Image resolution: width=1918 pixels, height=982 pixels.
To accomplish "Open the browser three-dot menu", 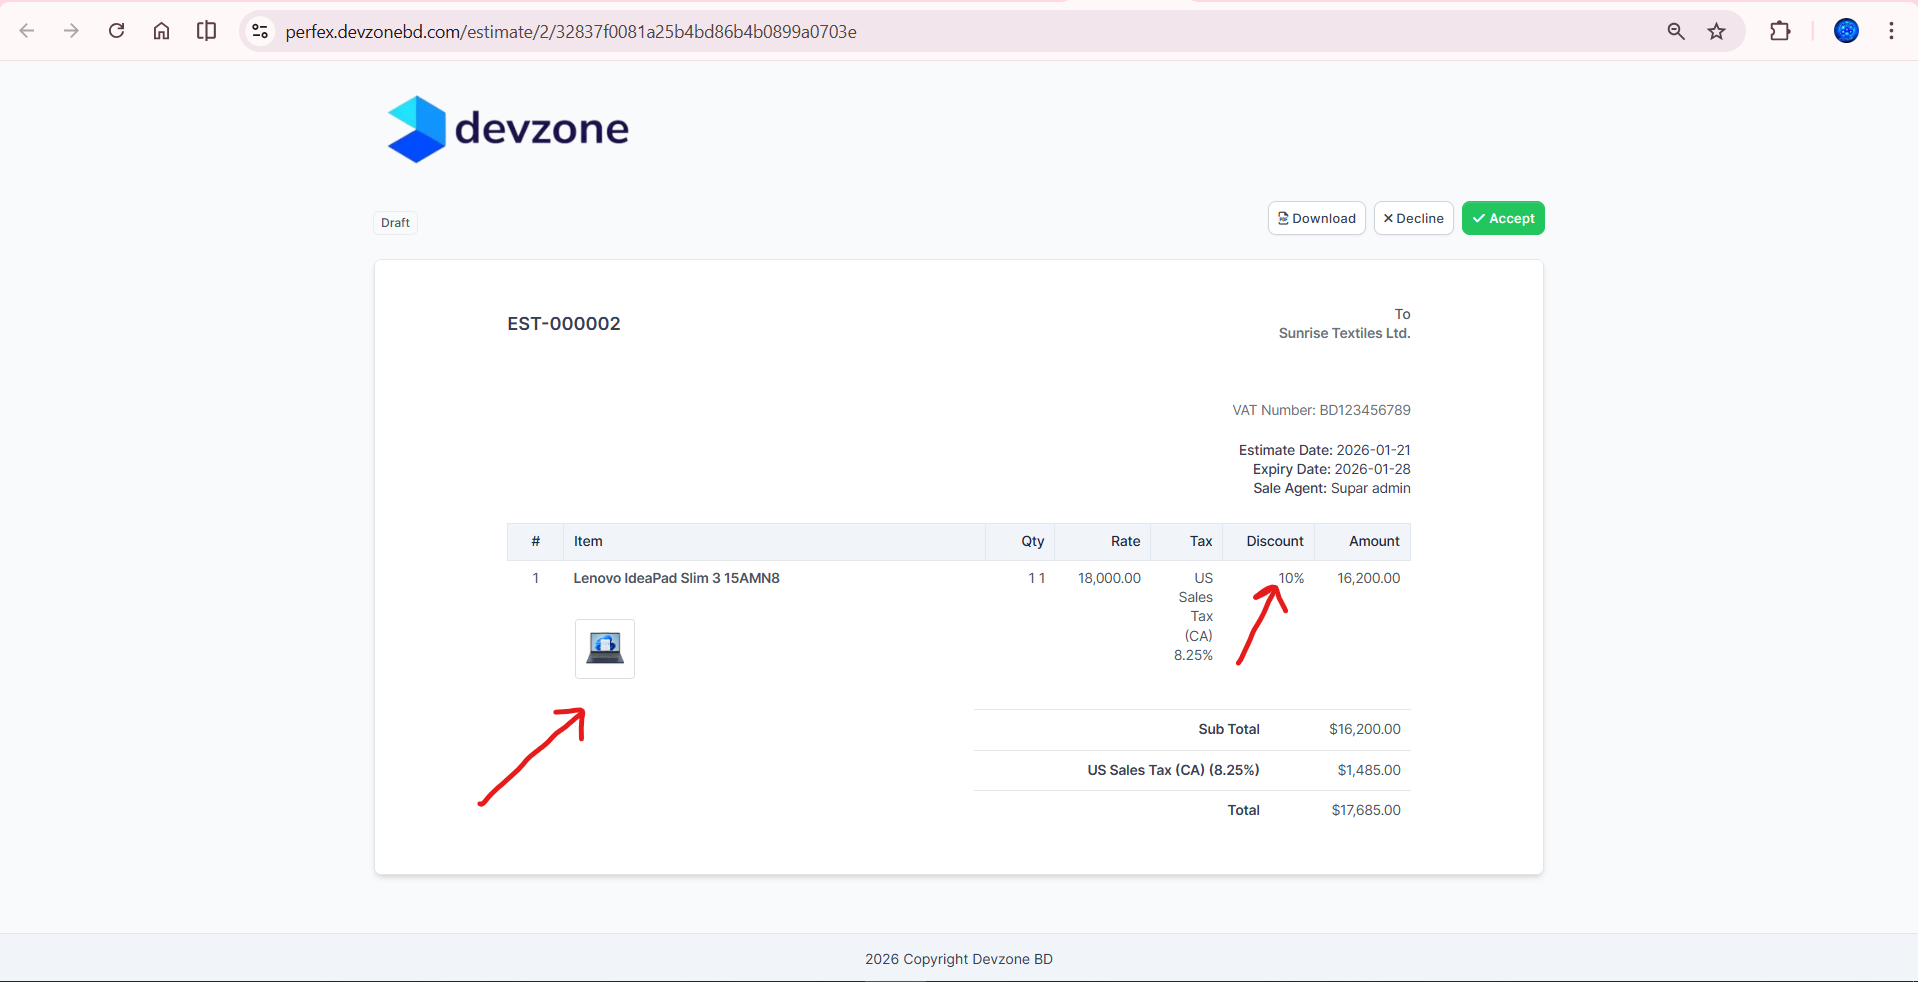I will pos(1892,31).
